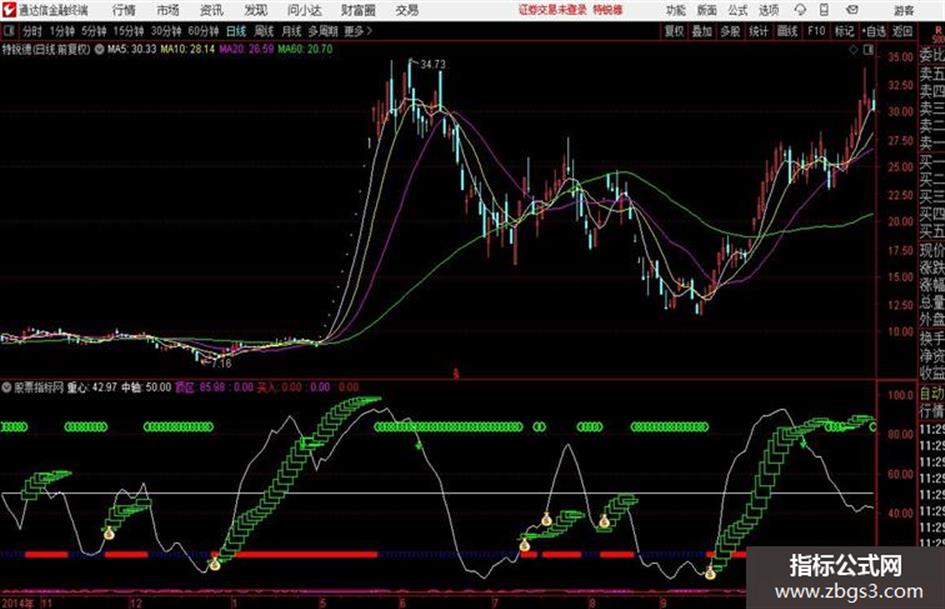This screenshot has width=945, height=609.
Task: Click the money bag buy signal near November
Action: pyautogui.click(x=109, y=533)
